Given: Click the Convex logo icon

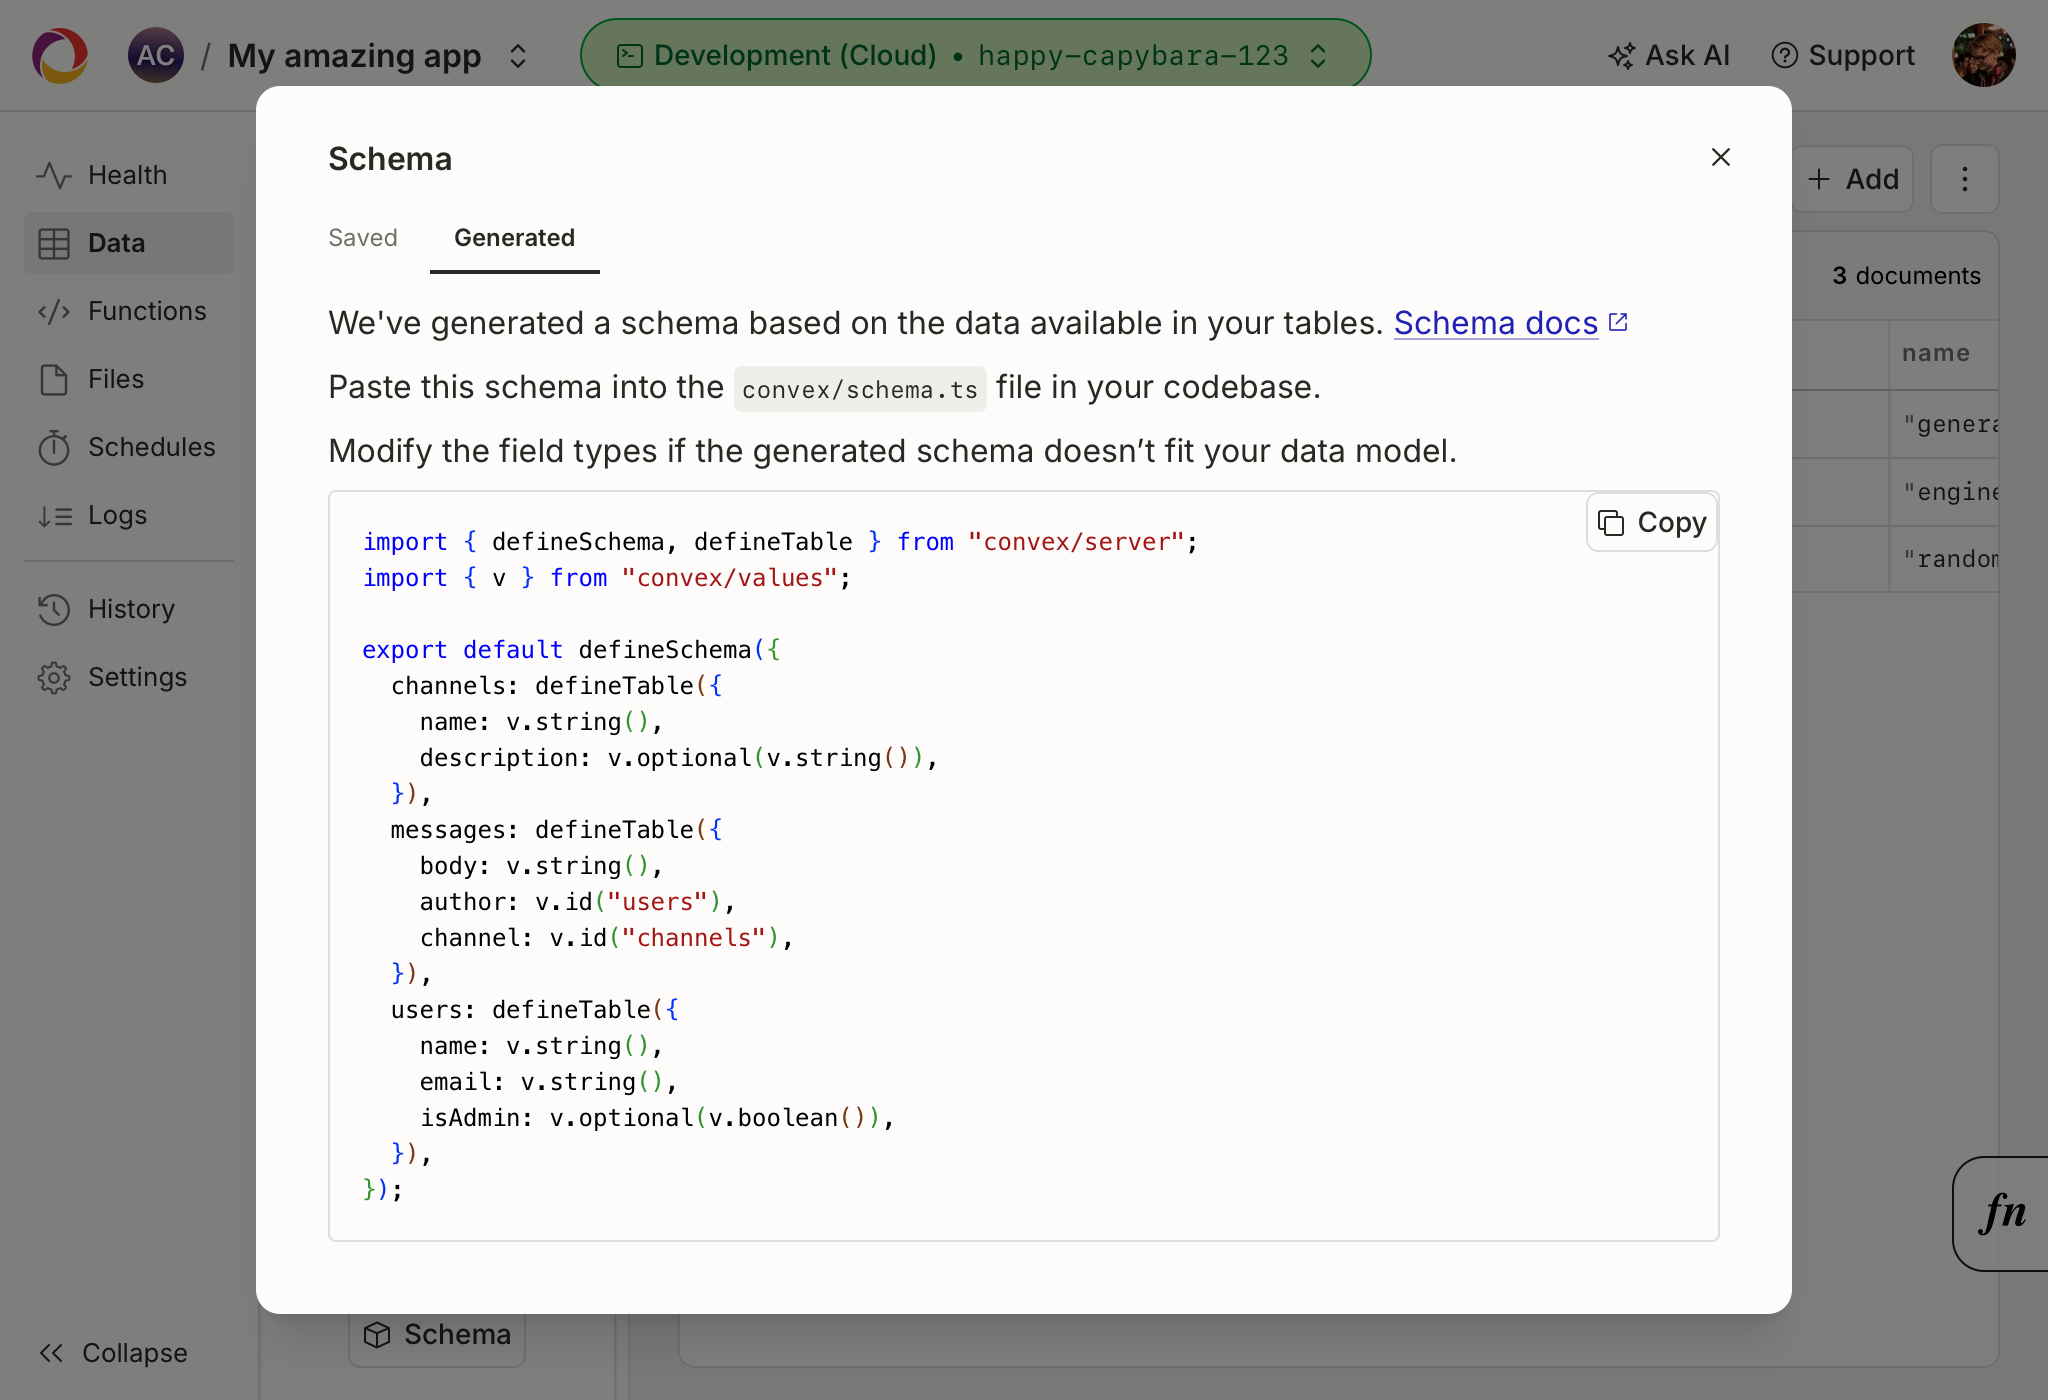Looking at the screenshot, I should (60, 55).
